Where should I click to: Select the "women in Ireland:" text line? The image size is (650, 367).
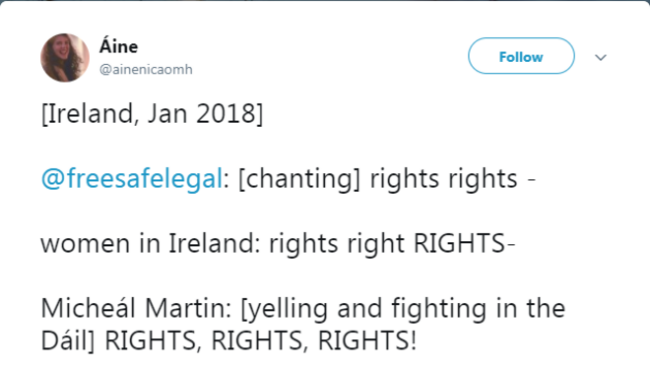150,243
